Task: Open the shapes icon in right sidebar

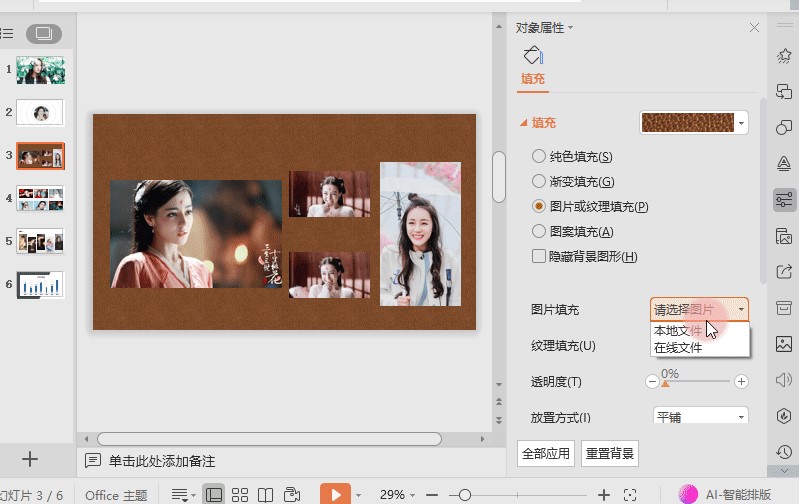Action: pos(784,127)
